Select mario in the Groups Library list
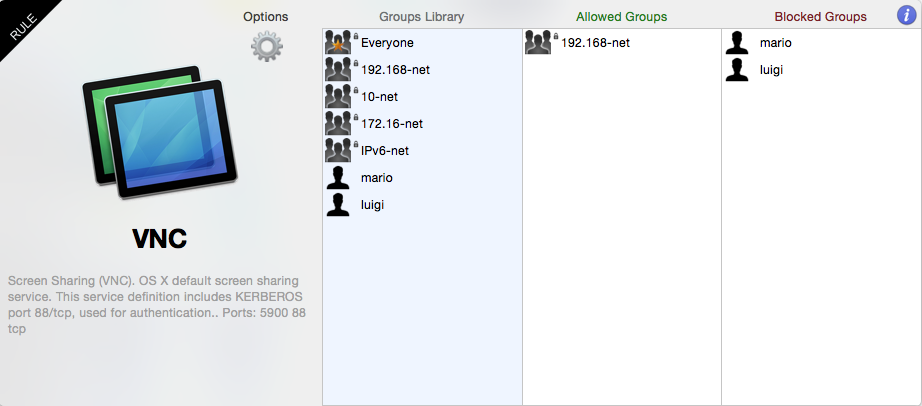 click(377, 178)
